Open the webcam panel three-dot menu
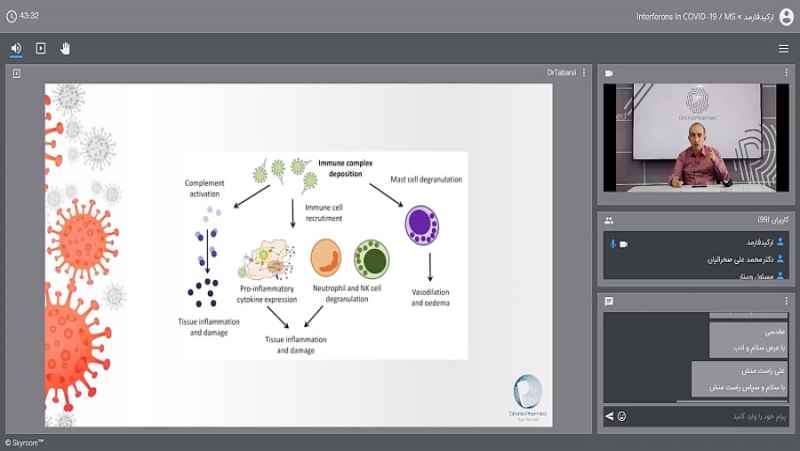 click(x=786, y=73)
